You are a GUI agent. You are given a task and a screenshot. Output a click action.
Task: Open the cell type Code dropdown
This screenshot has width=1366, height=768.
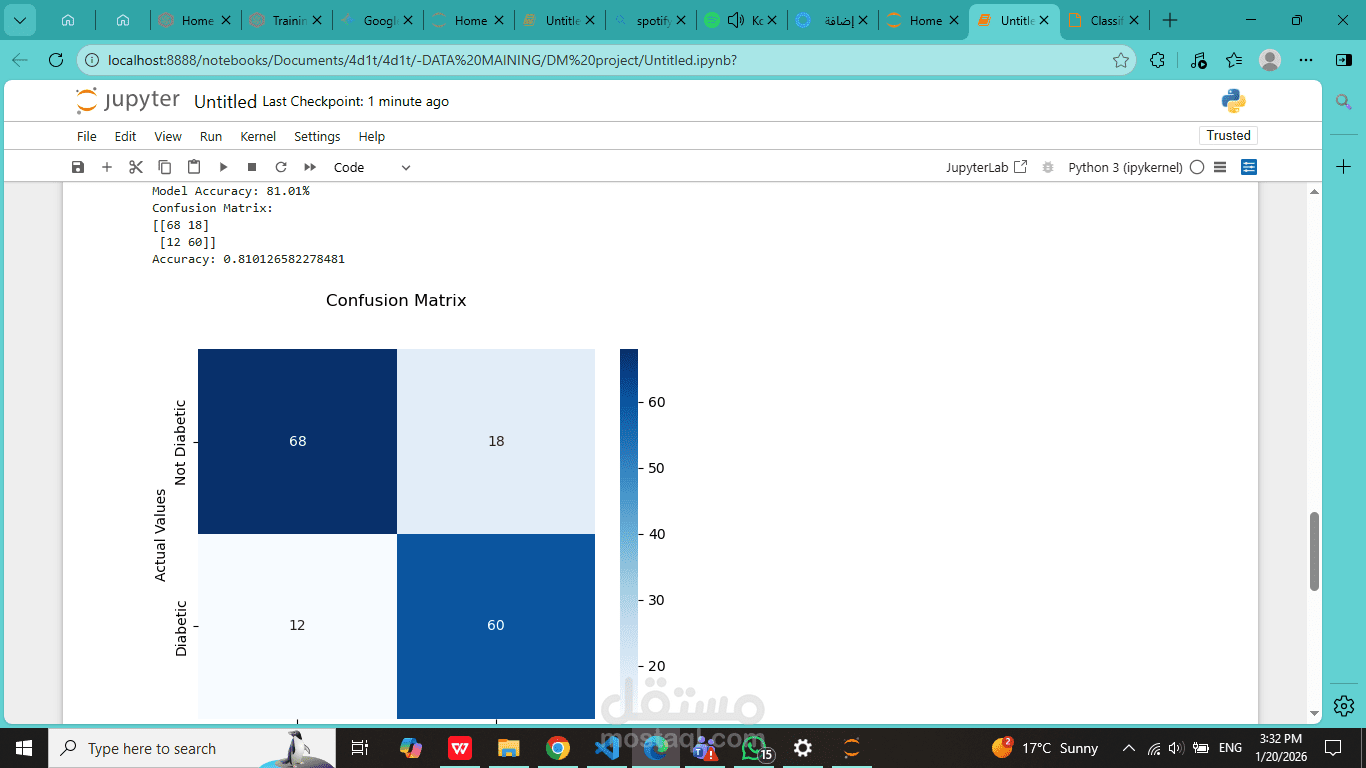coord(372,167)
